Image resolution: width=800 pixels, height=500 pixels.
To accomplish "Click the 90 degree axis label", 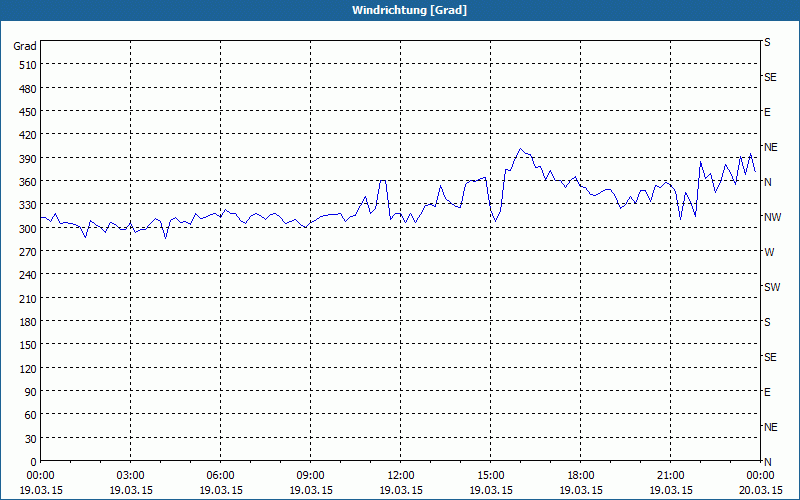I will (x=31, y=392).
